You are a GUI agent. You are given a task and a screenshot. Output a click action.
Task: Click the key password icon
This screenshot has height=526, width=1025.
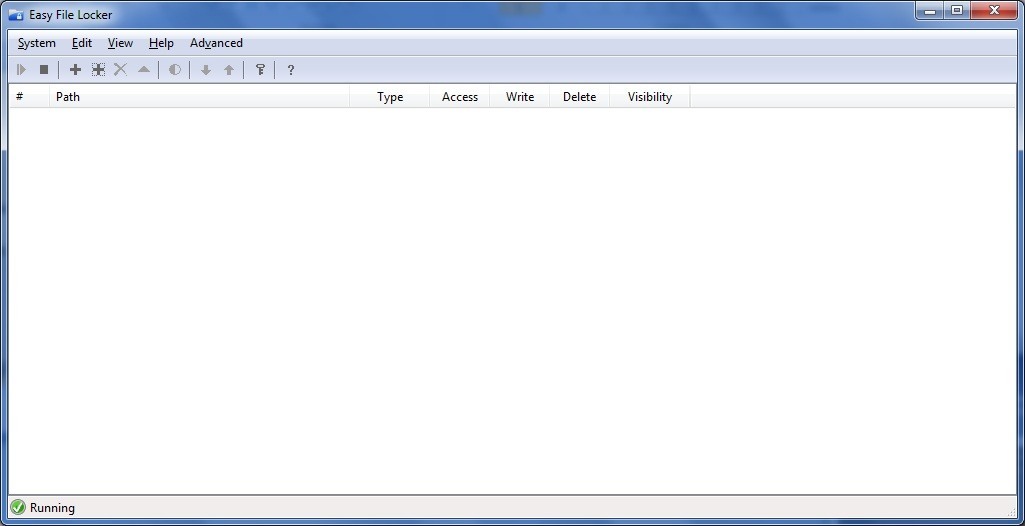260,69
